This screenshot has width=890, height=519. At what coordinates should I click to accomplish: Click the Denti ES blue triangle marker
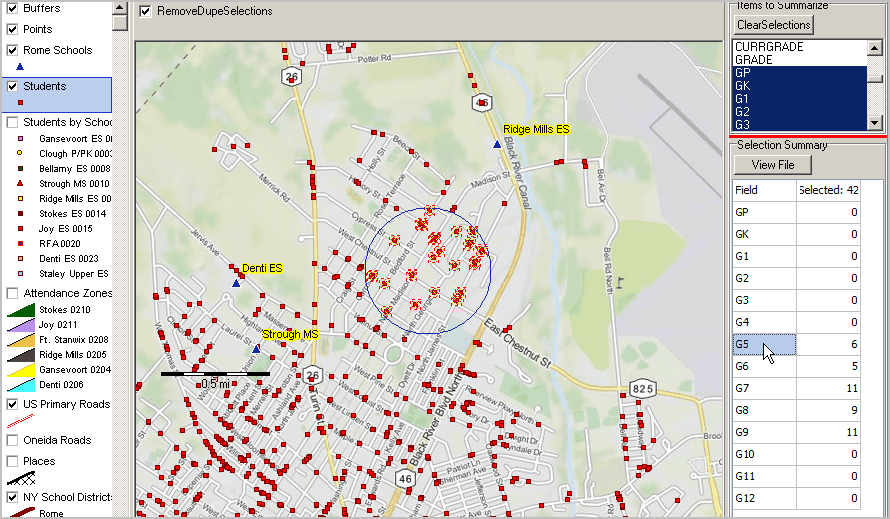point(236,283)
